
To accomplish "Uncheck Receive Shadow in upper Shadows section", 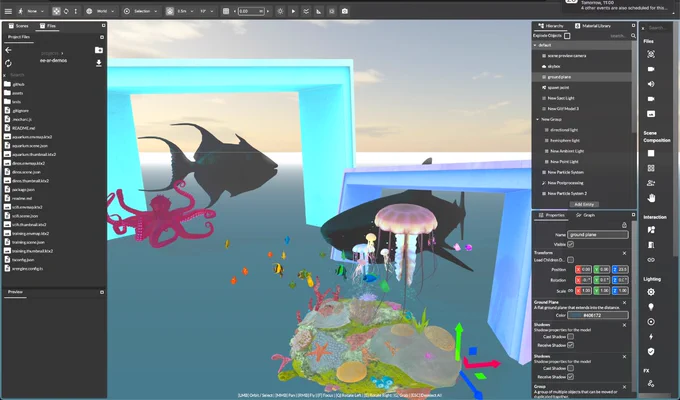I will tap(570, 345).
